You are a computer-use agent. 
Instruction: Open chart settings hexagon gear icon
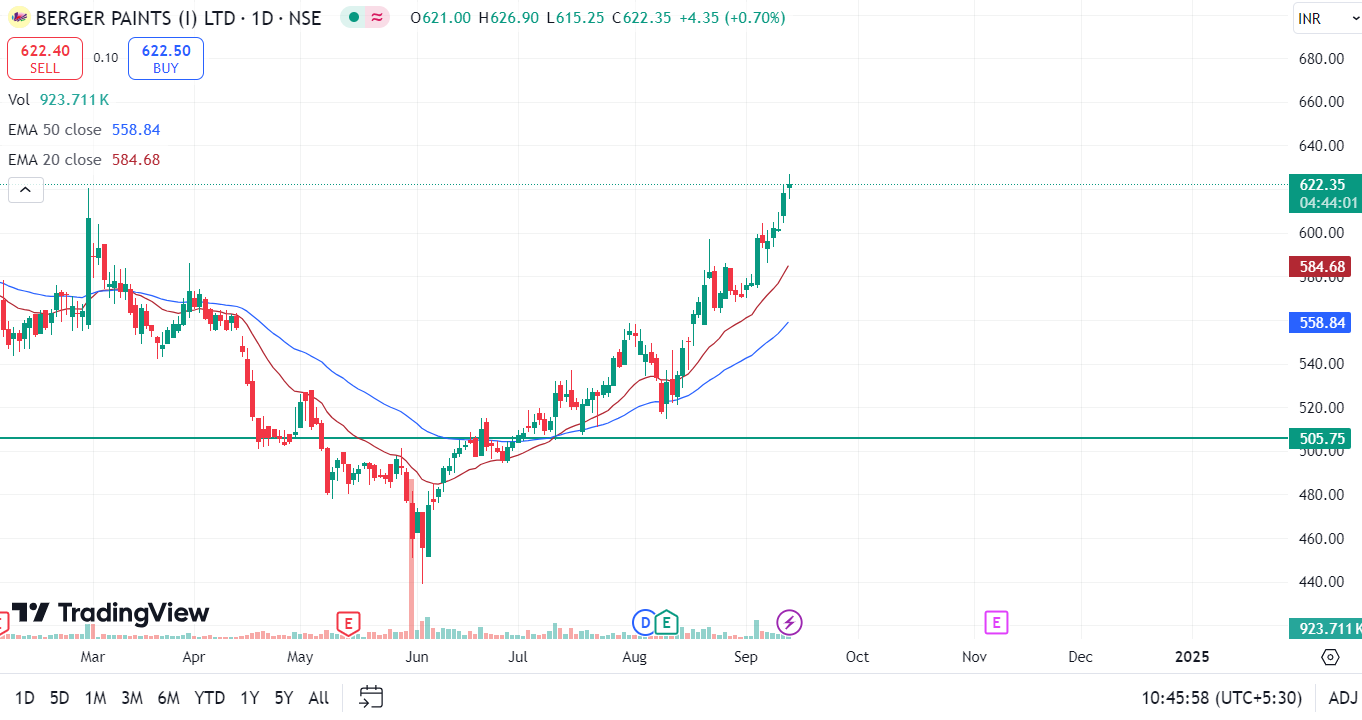coord(1330,657)
